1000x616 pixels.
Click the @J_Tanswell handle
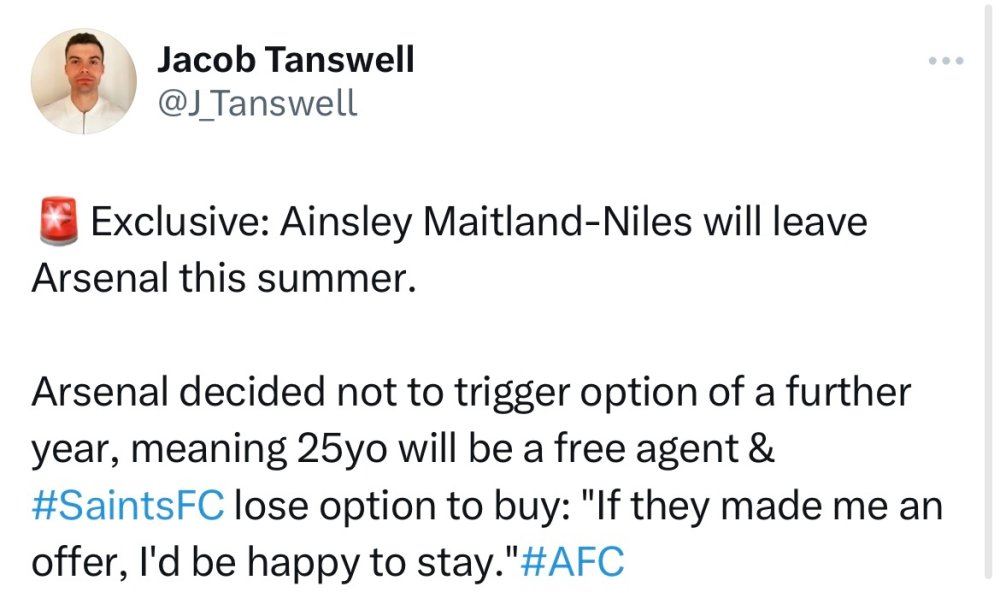click(256, 102)
